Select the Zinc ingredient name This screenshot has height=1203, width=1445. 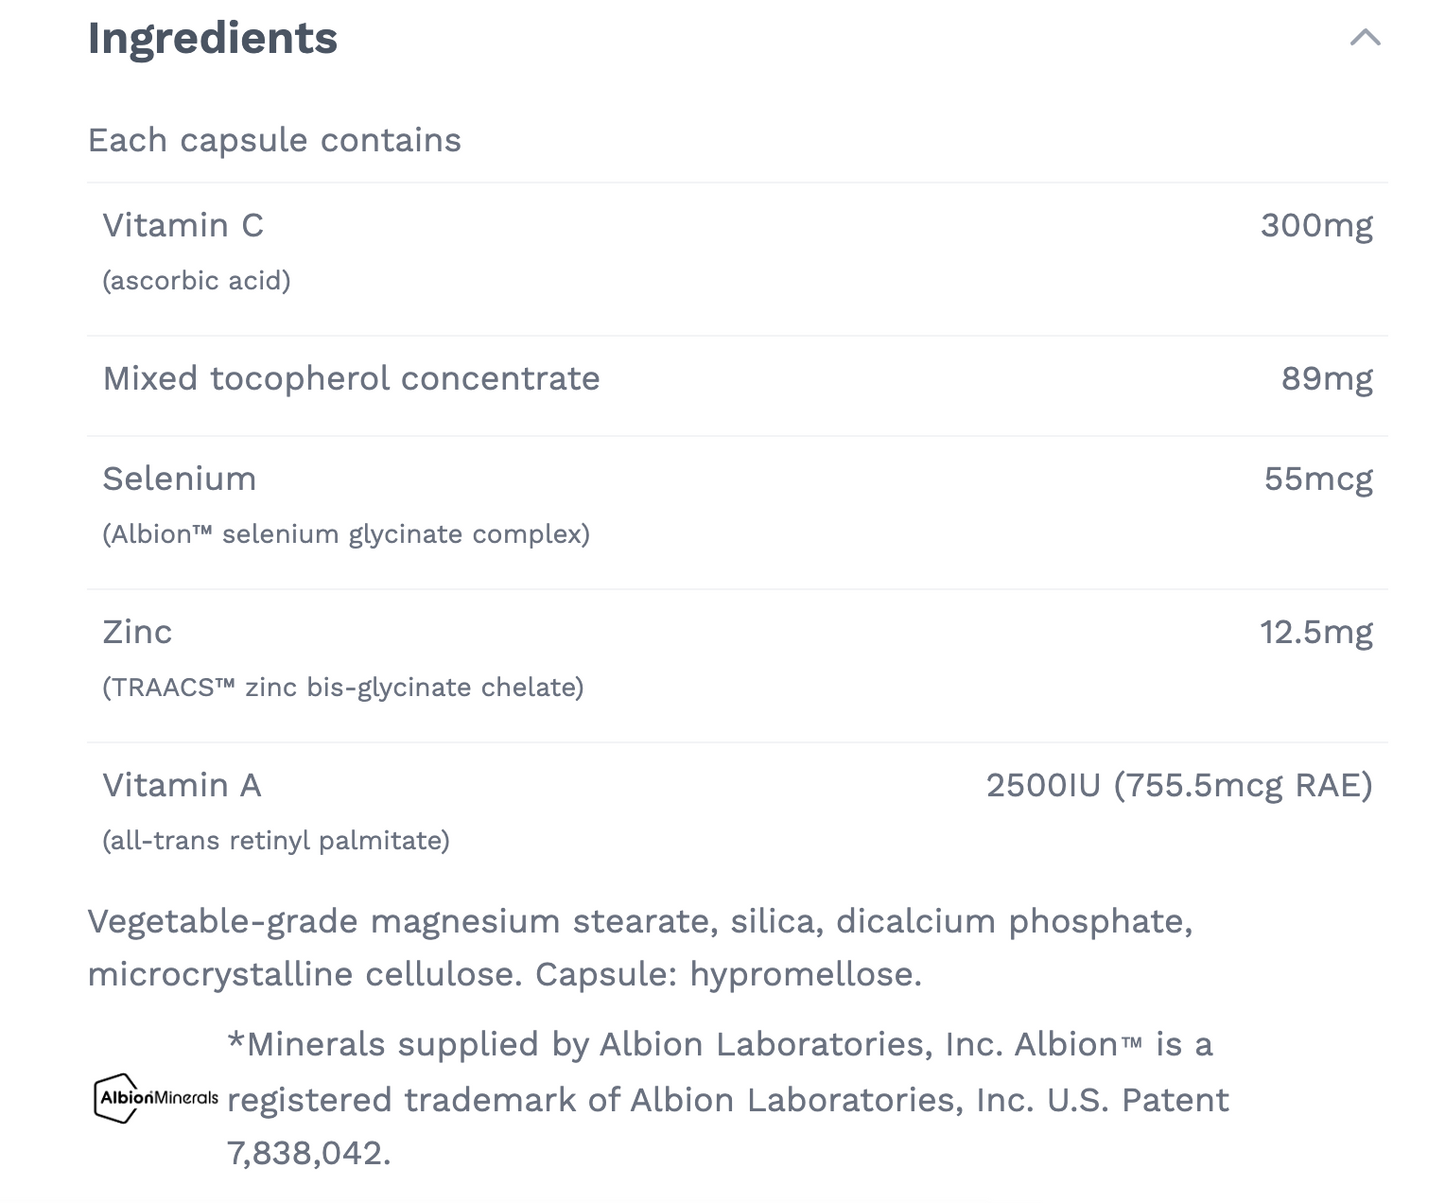point(137,632)
